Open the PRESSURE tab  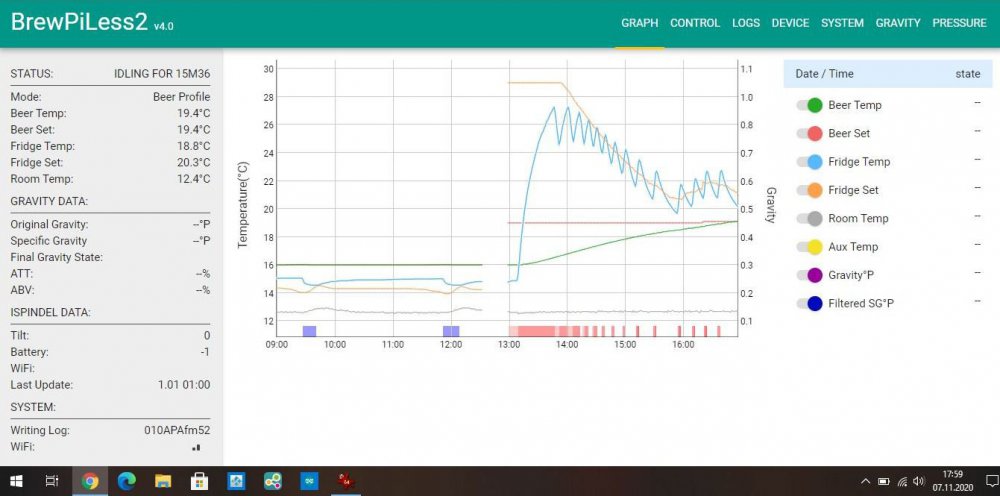coord(959,23)
